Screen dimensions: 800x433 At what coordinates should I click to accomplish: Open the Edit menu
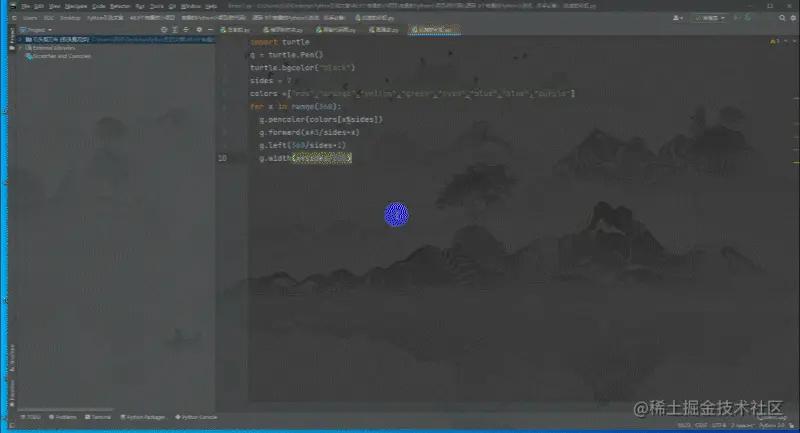pos(39,6)
